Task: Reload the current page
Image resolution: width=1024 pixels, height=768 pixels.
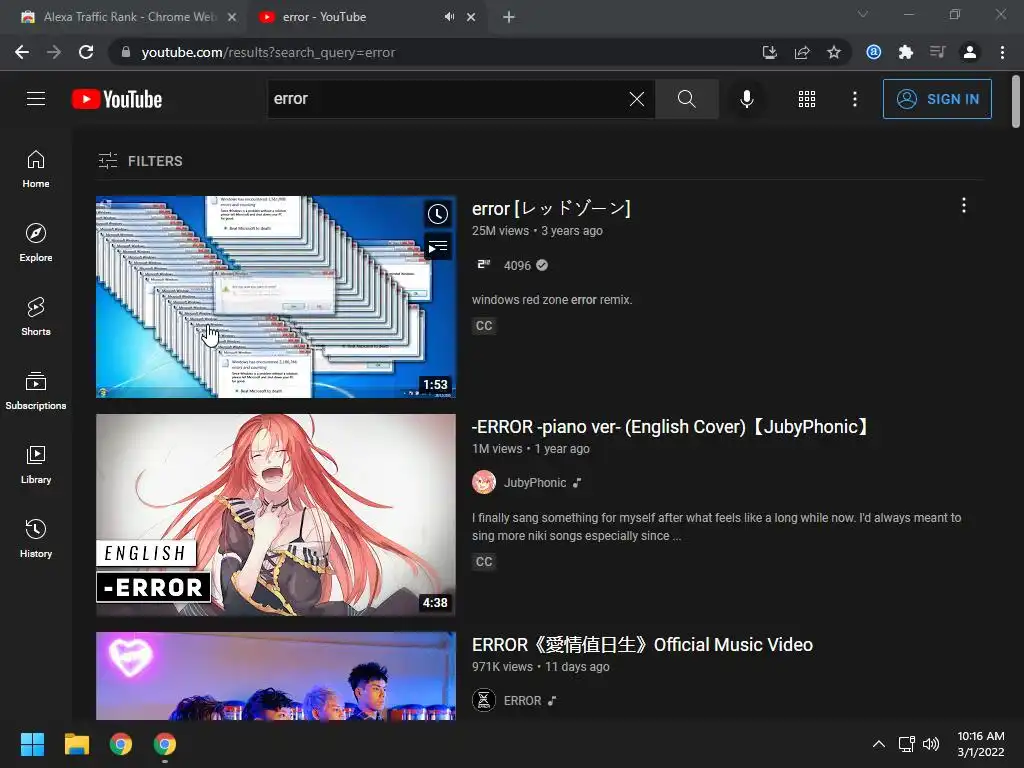Action: [86, 52]
